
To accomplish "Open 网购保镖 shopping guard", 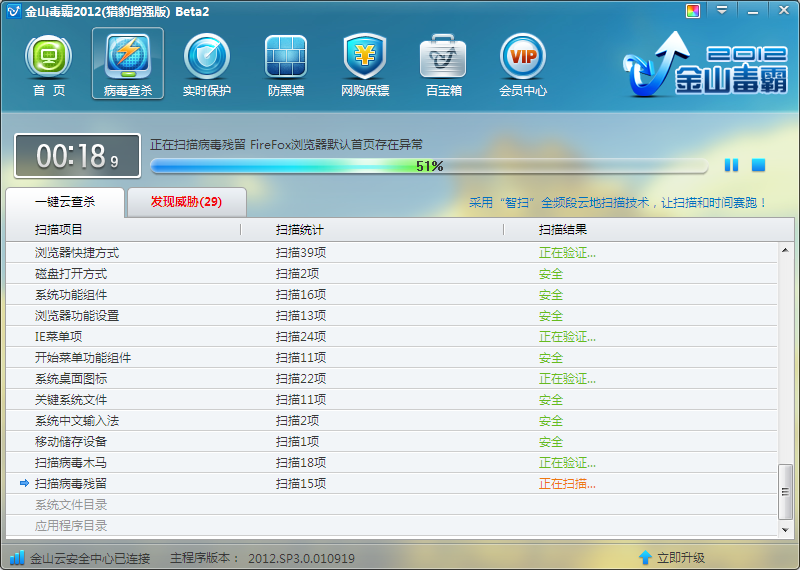I will pyautogui.click(x=364, y=64).
